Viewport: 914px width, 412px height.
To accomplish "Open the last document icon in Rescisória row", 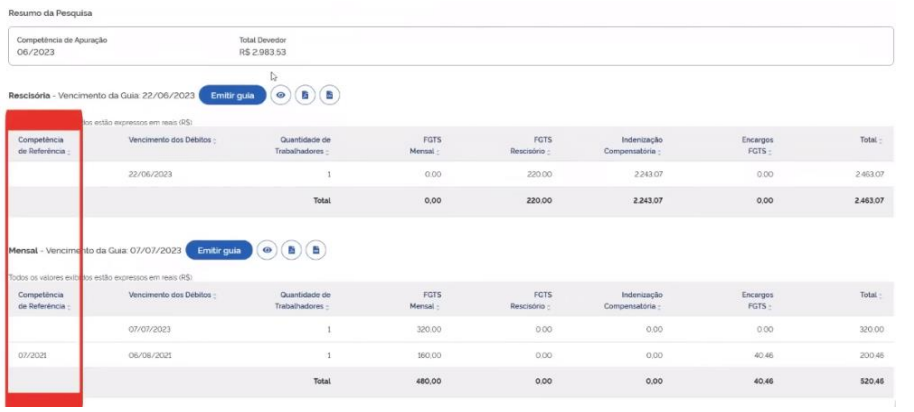I will 329,96.
